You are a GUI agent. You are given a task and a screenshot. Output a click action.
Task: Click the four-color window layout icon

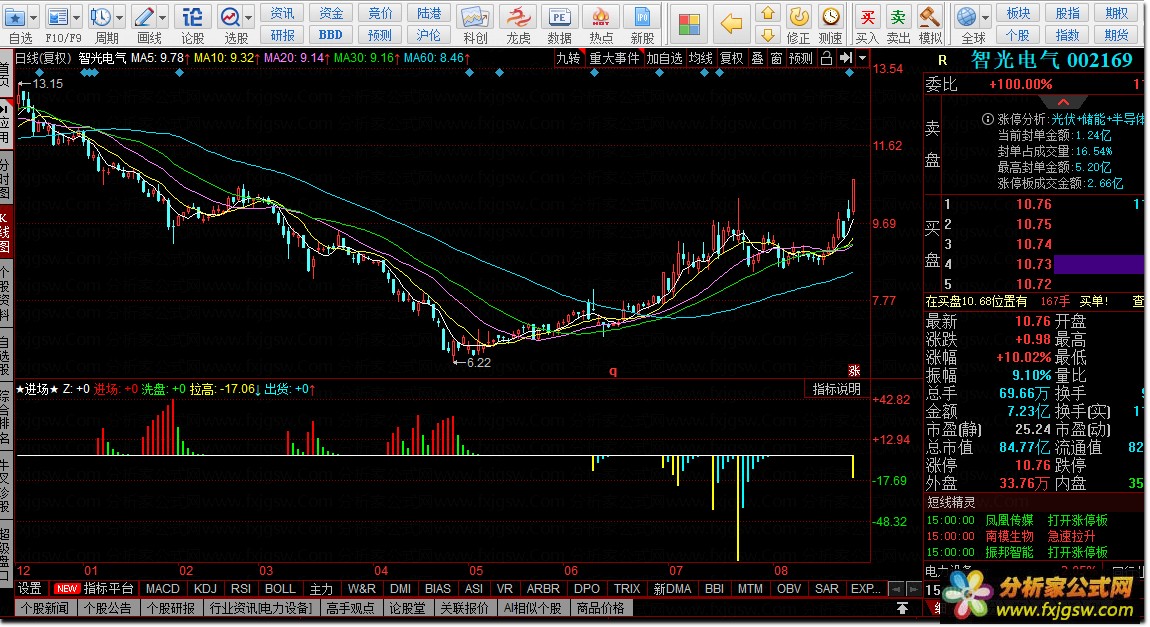(689, 24)
